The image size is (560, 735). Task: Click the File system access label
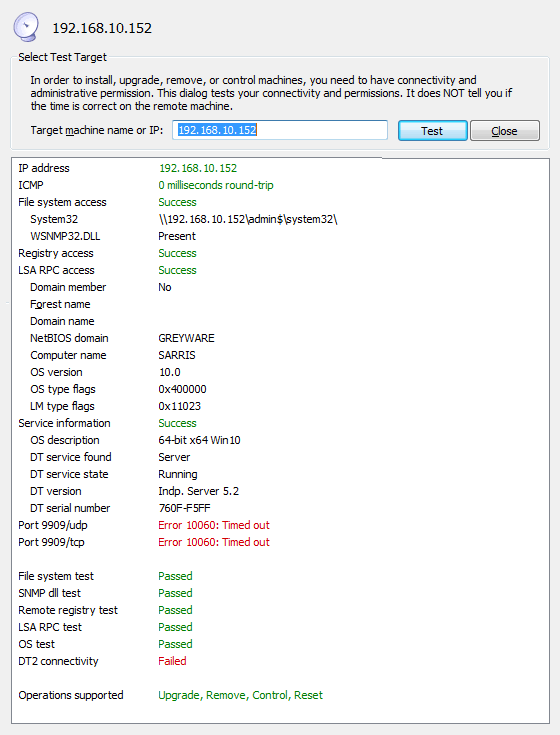62,202
